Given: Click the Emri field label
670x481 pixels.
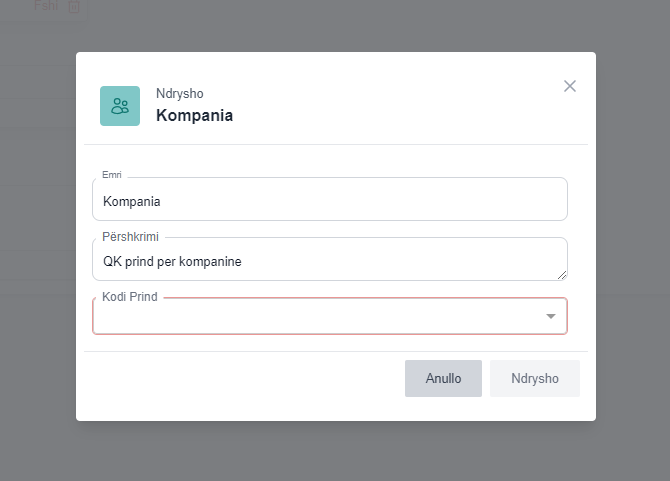Looking at the screenshot, I should click(x=112, y=175).
